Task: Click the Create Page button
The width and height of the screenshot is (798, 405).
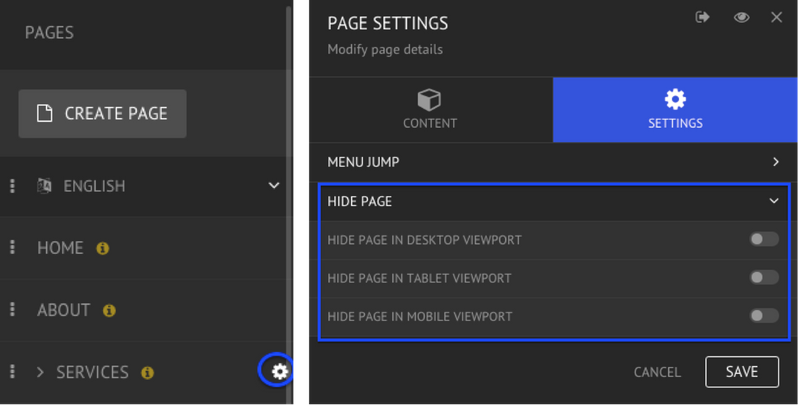Action: (x=102, y=113)
